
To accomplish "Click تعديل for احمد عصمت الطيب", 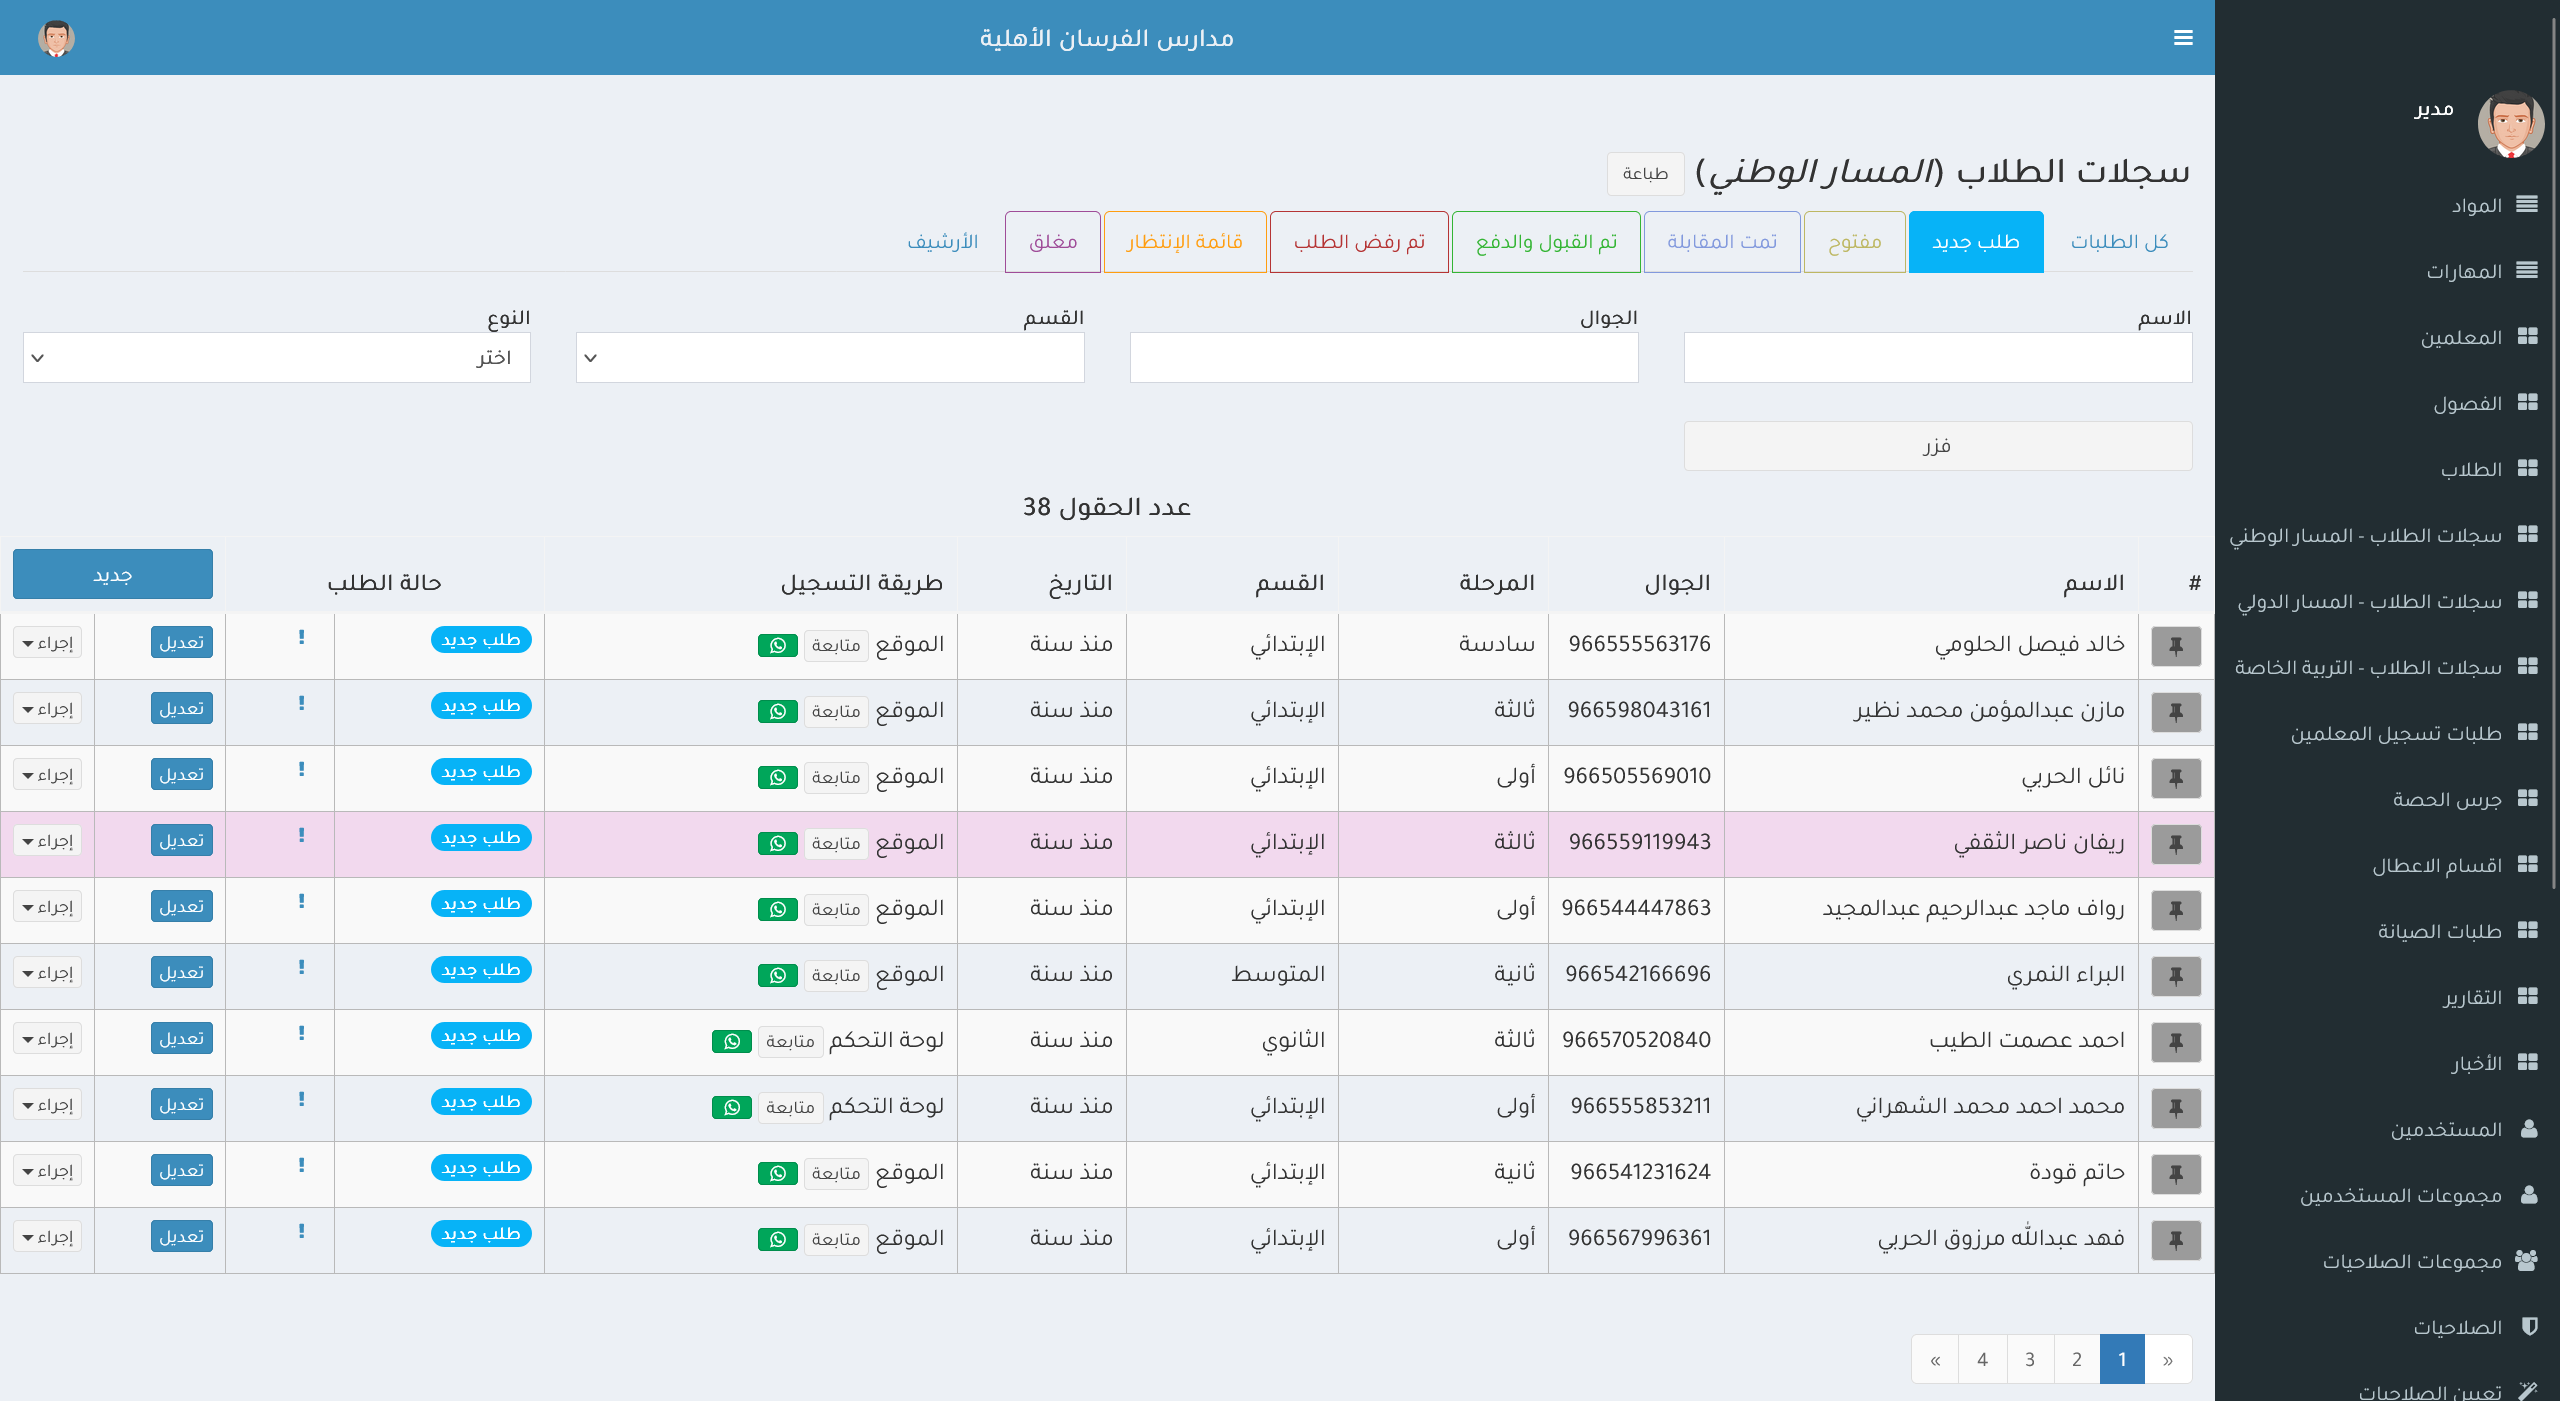I will (x=182, y=1038).
